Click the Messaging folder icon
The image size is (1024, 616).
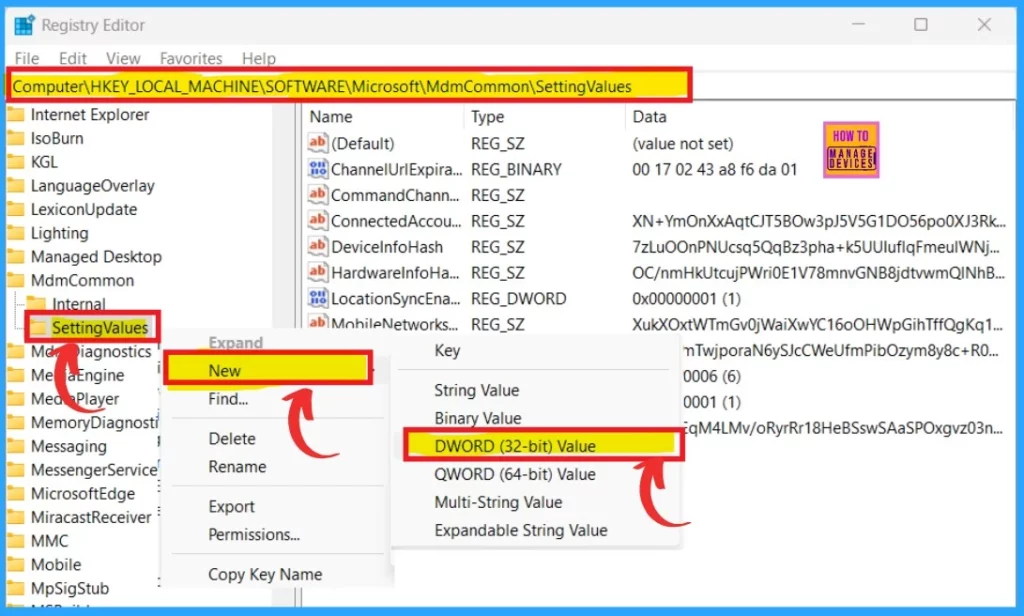pyautogui.click(x=16, y=446)
